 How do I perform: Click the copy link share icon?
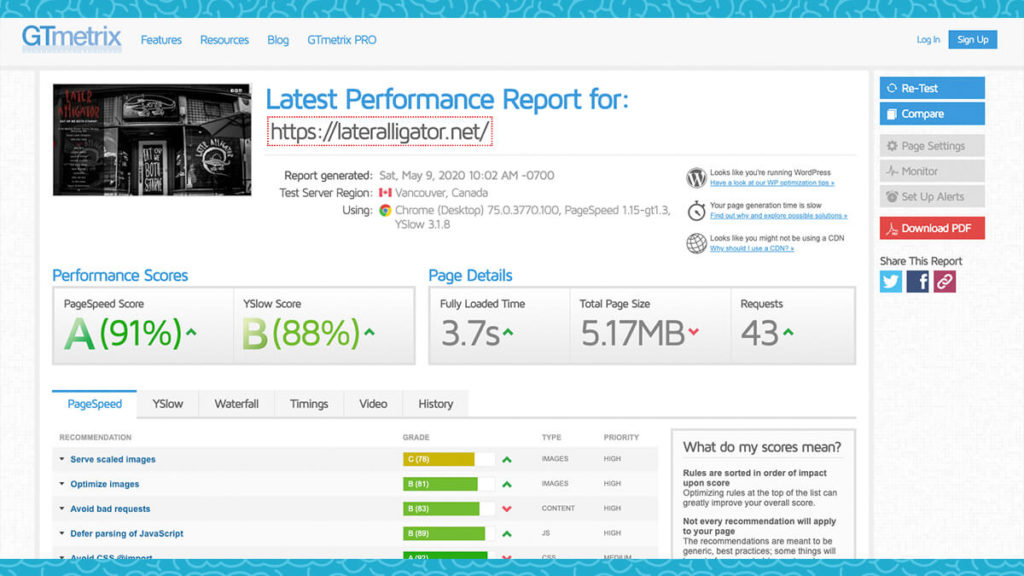point(944,281)
